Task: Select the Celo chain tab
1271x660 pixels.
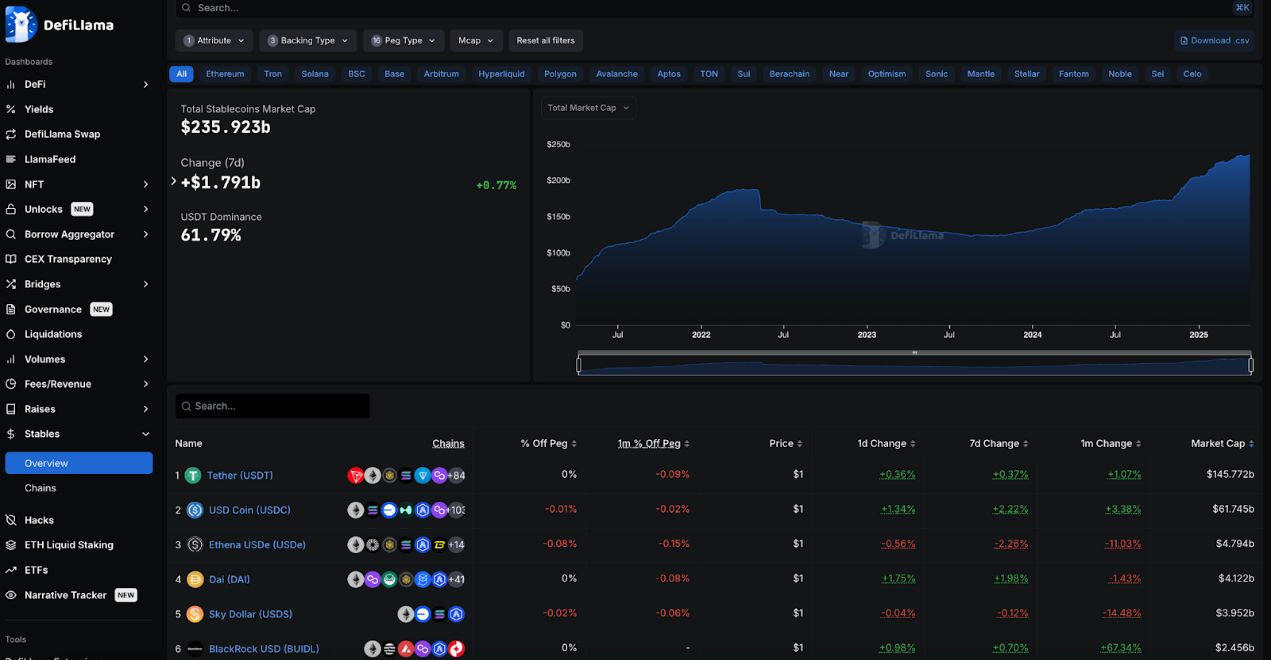Action: coord(1192,74)
